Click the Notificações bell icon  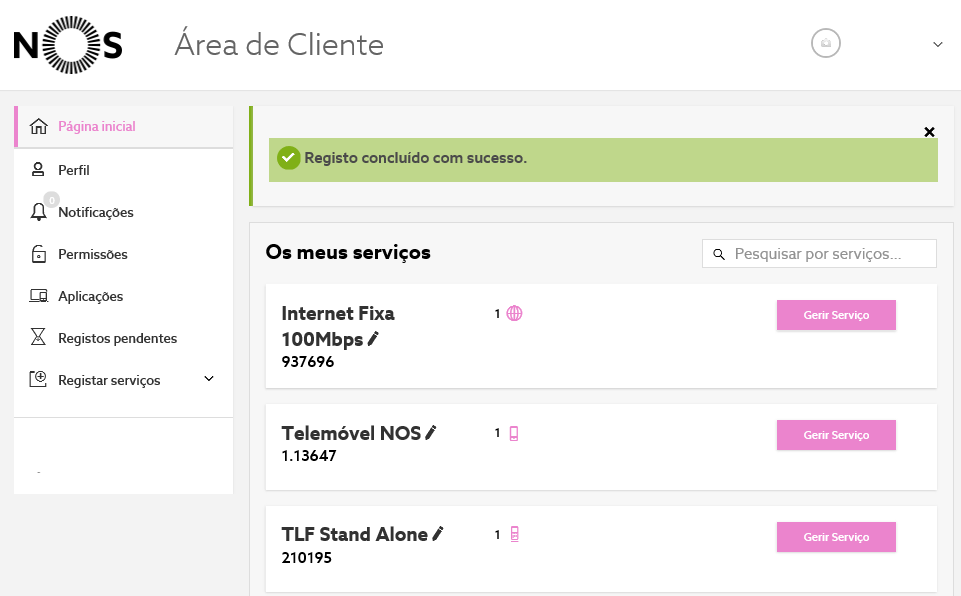(x=39, y=212)
